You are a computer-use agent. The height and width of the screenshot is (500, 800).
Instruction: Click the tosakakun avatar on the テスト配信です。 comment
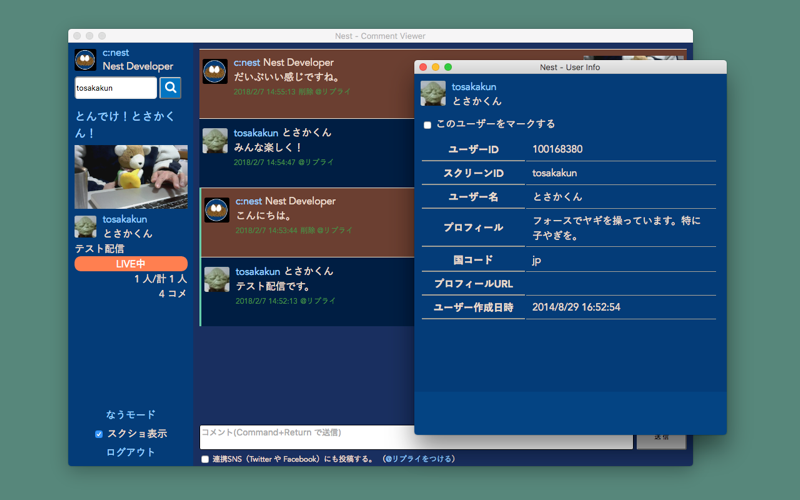click(217, 280)
